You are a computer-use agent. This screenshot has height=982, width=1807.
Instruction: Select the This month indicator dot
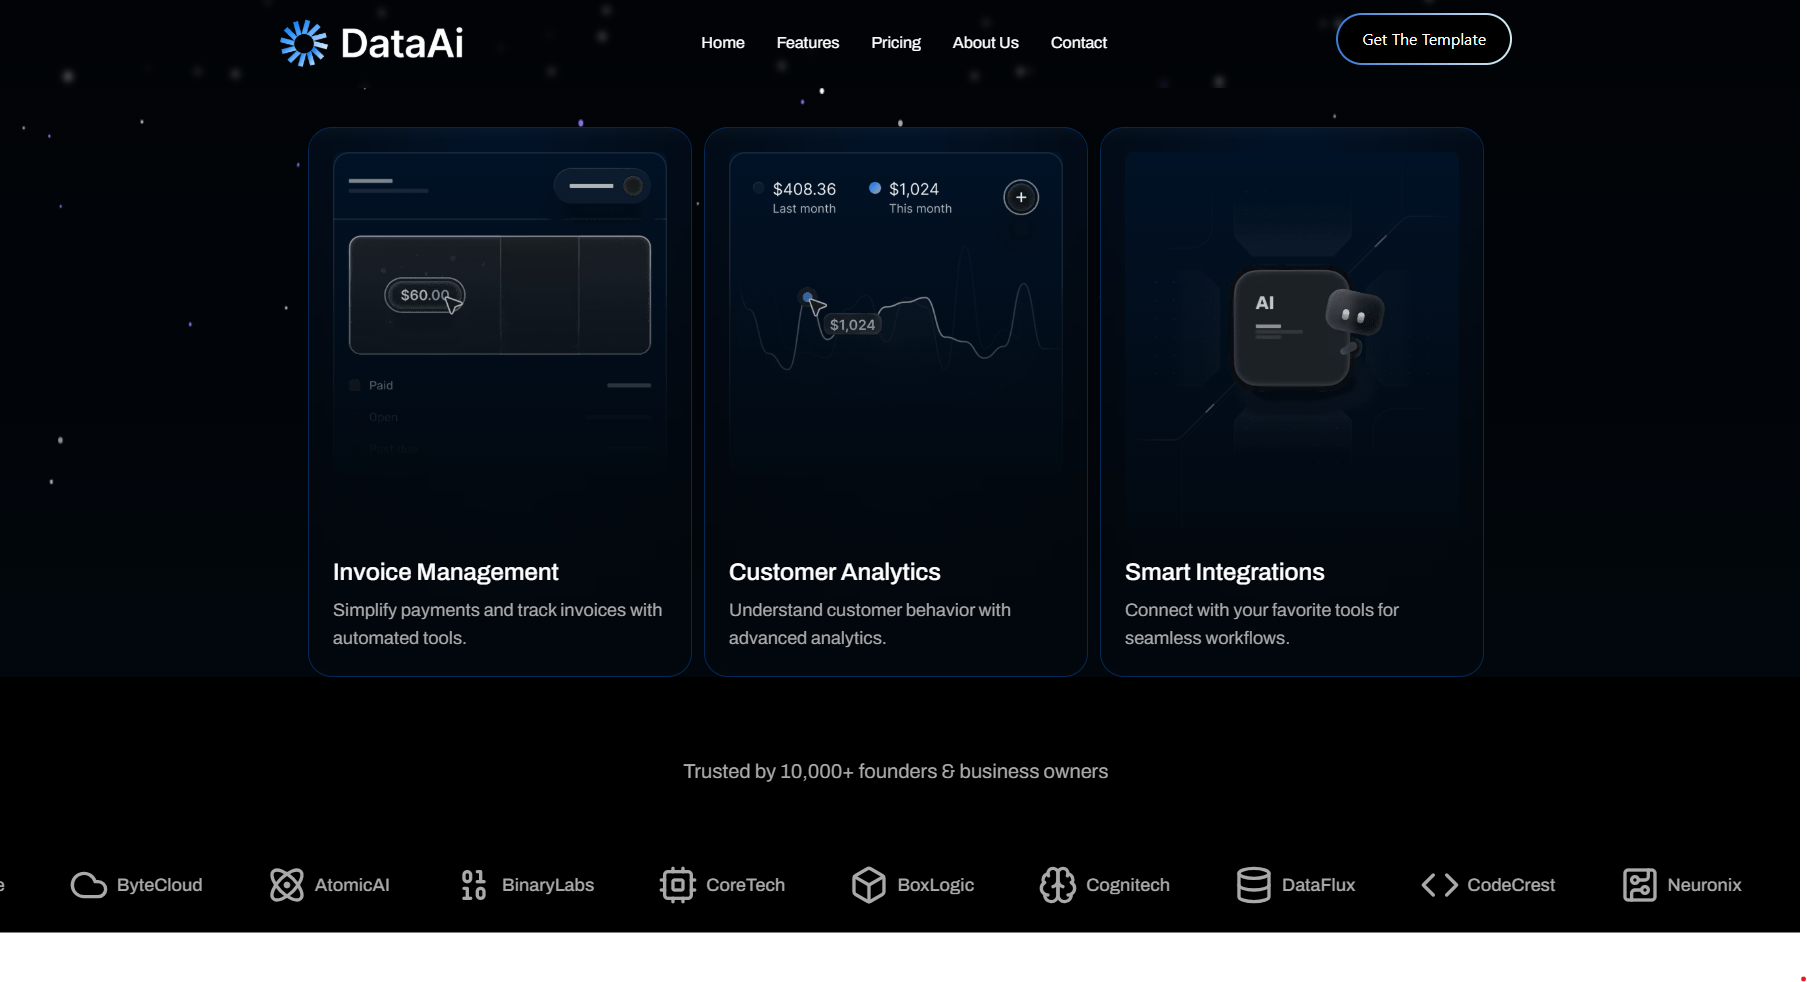pos(874,187)
